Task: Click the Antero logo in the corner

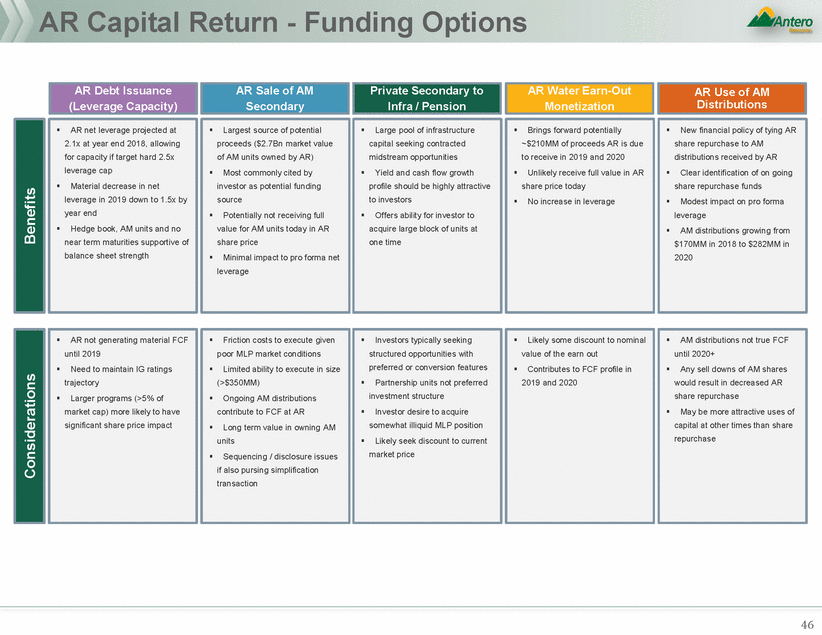Action: [x=781, y=22]
